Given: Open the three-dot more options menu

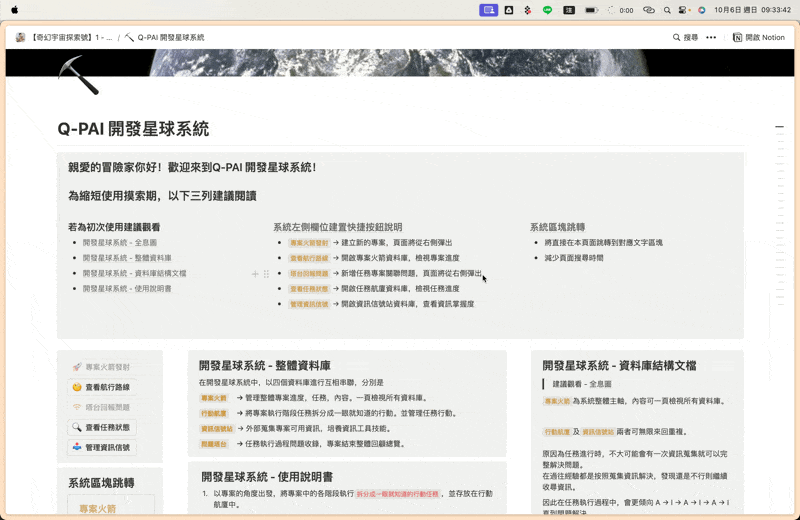Looking at the screenshot, I should 711,37.
